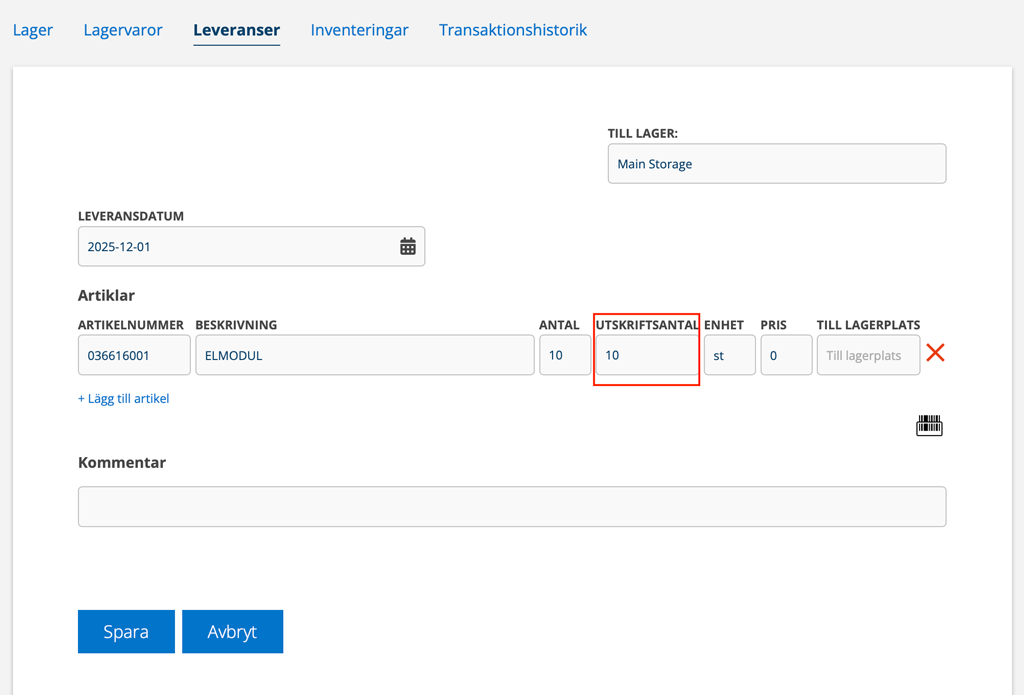Open the Lagervaror tab
1024x695 pixels.
coord(123,30)
